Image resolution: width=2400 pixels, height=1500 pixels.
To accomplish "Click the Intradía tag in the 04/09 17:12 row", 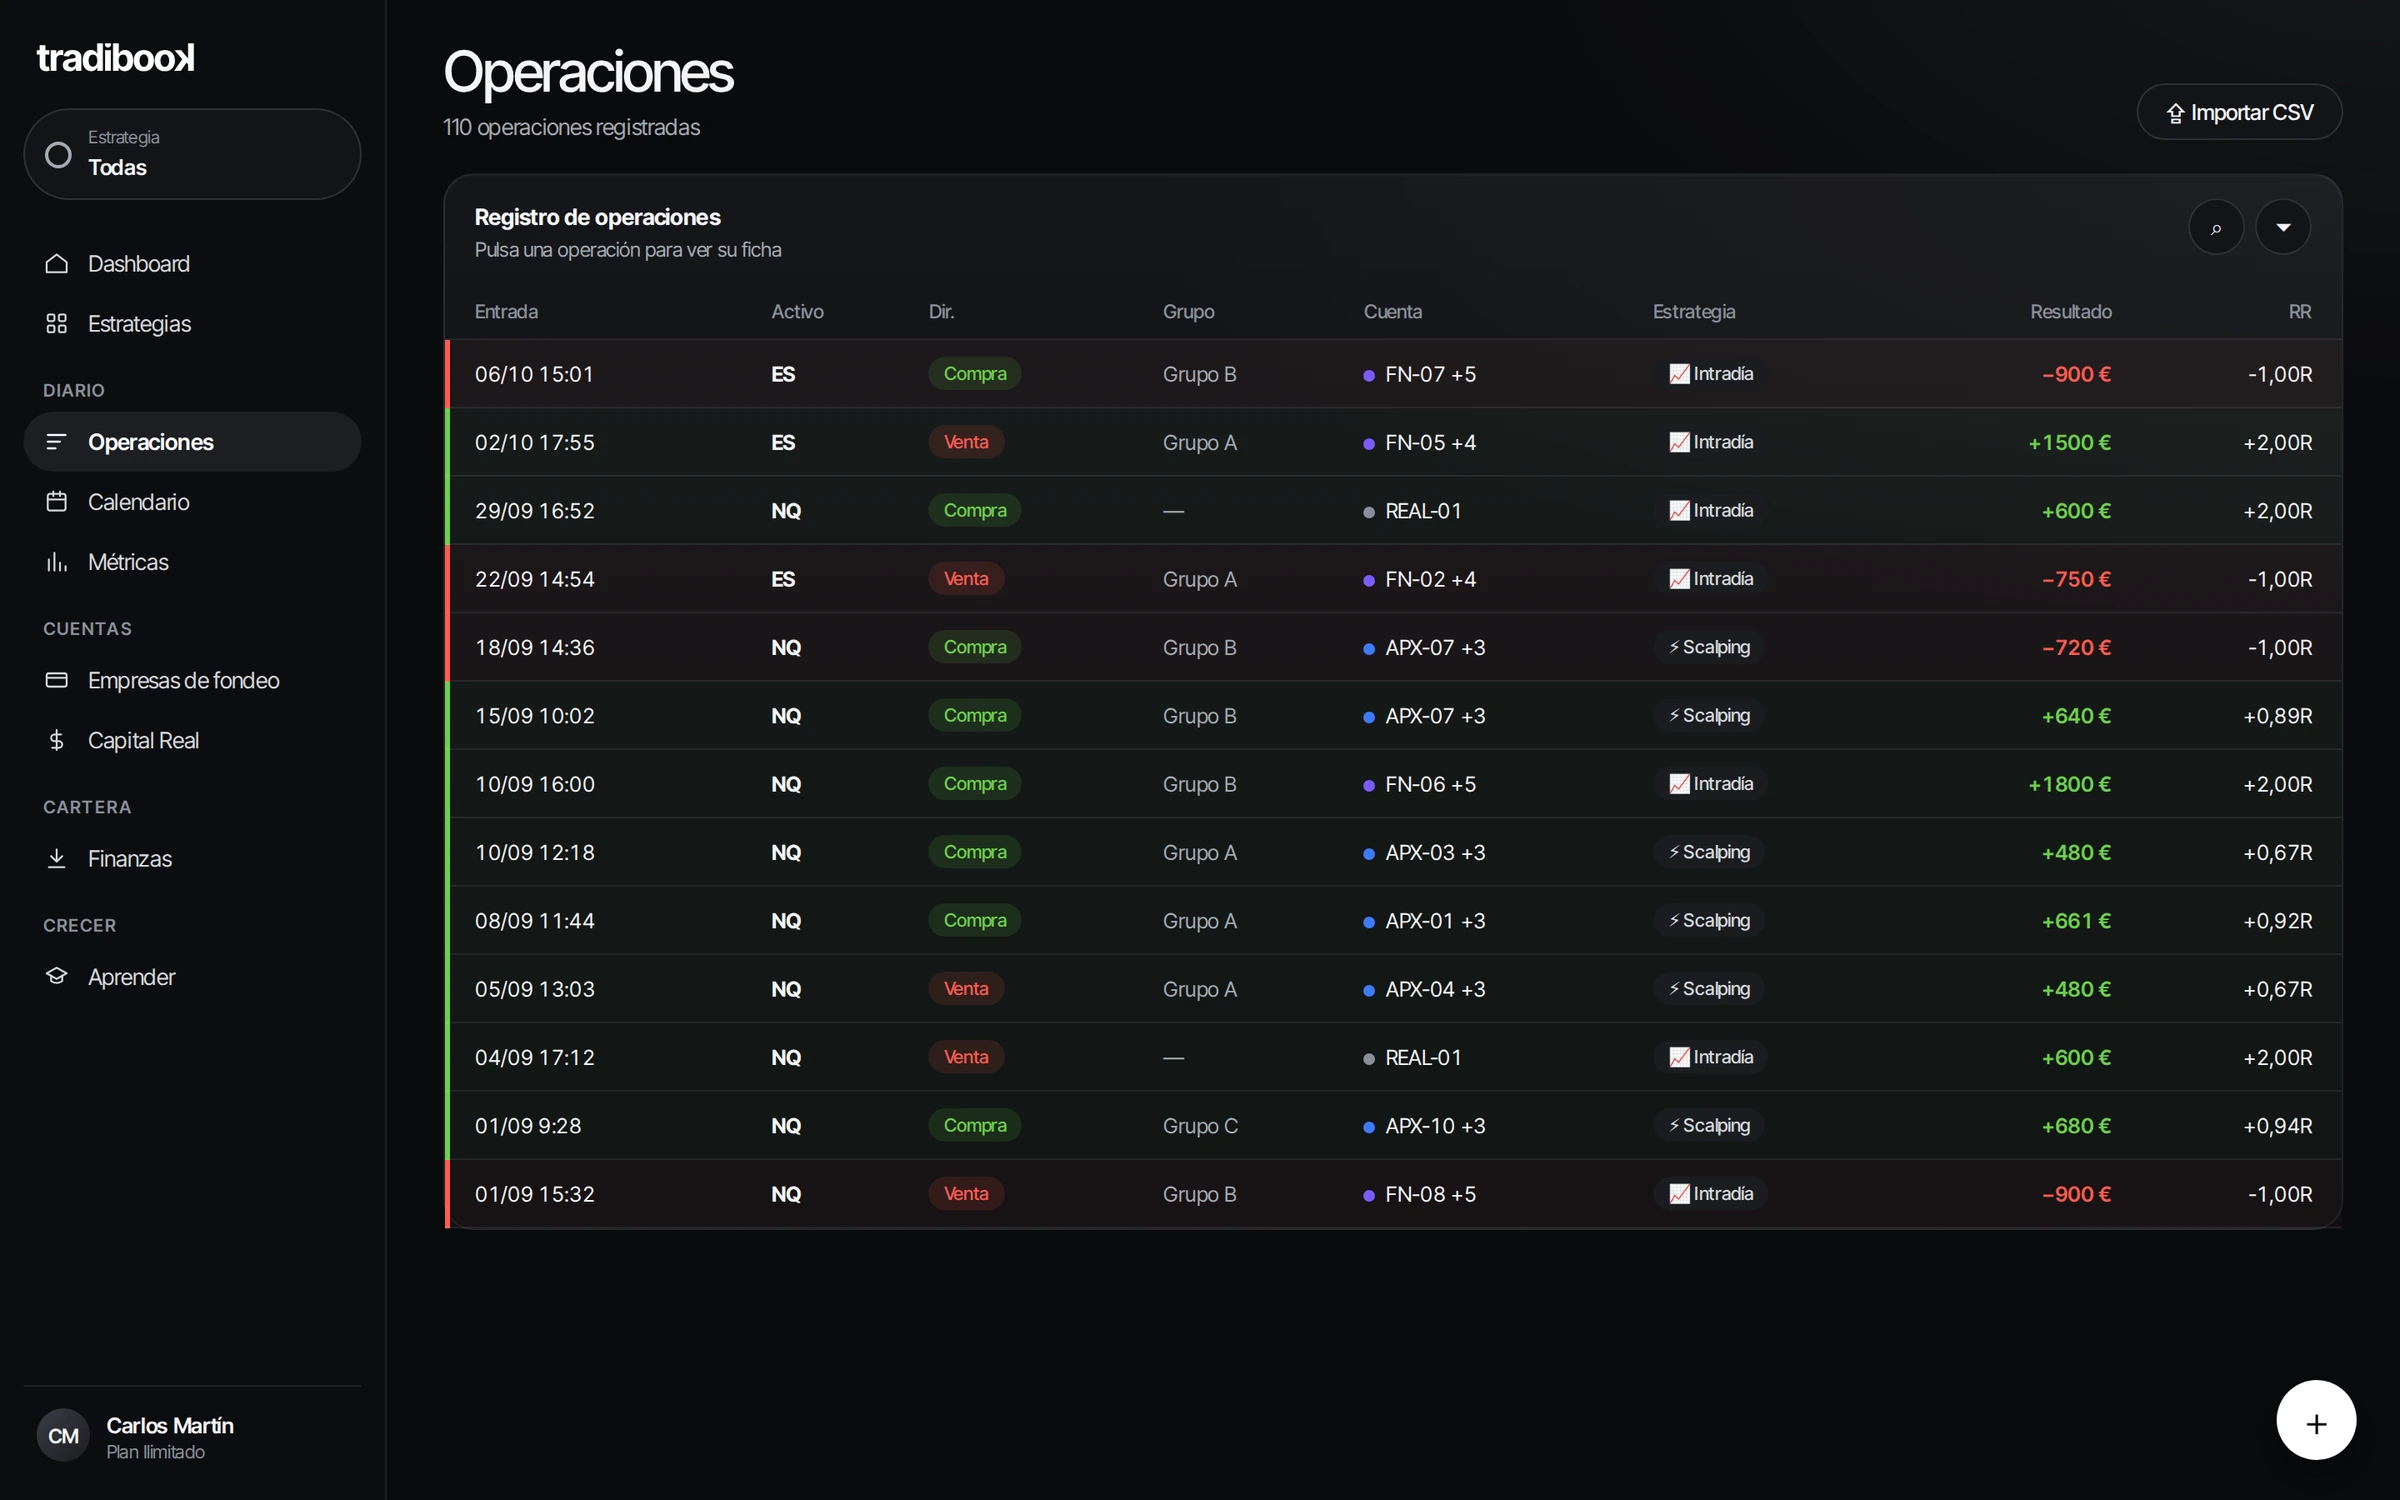I will click(x=1710, y=1057).
